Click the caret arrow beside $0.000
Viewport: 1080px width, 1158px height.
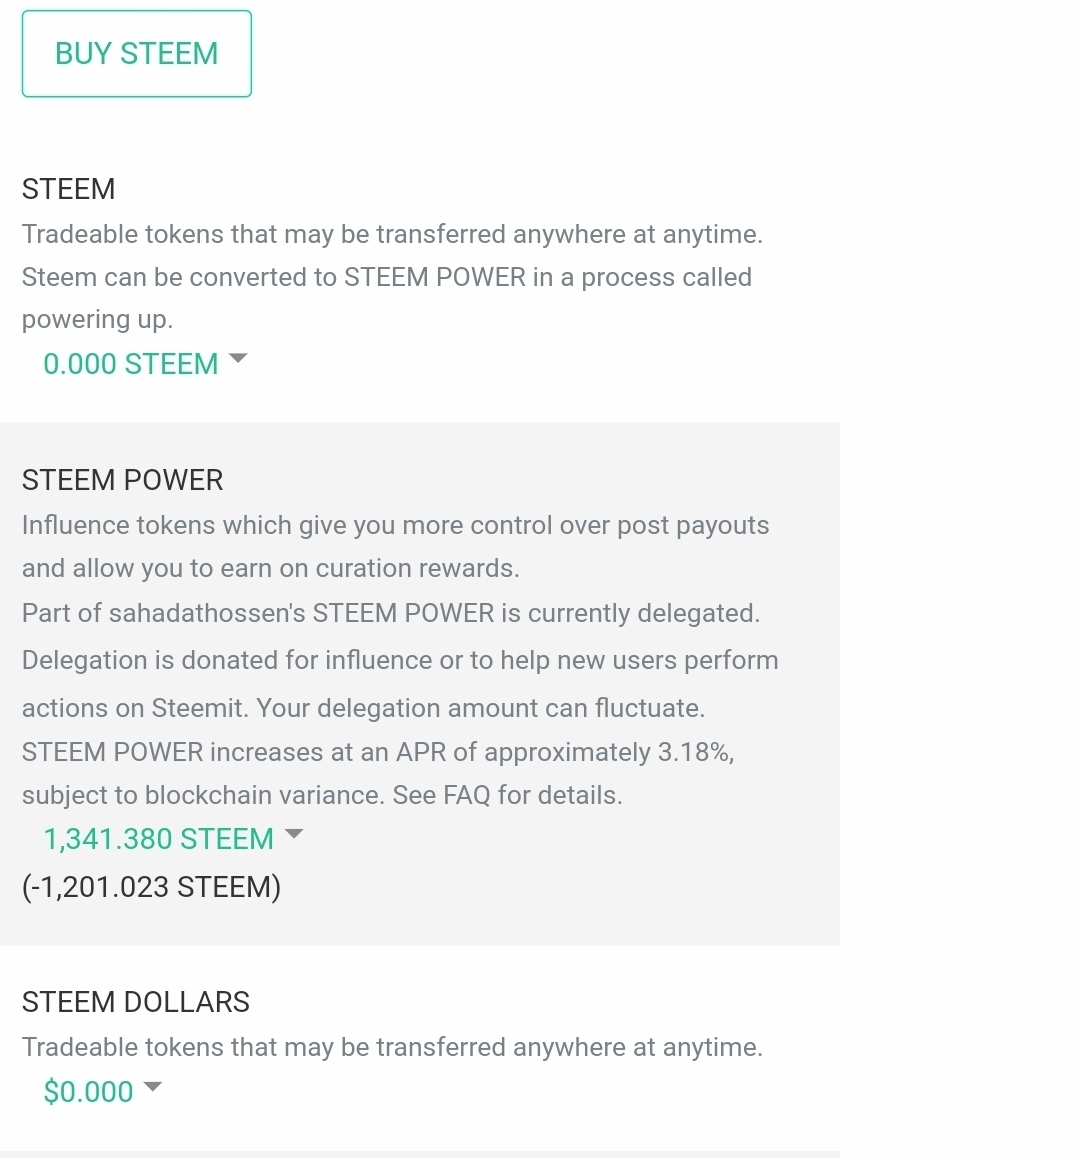pos(153,1086)
